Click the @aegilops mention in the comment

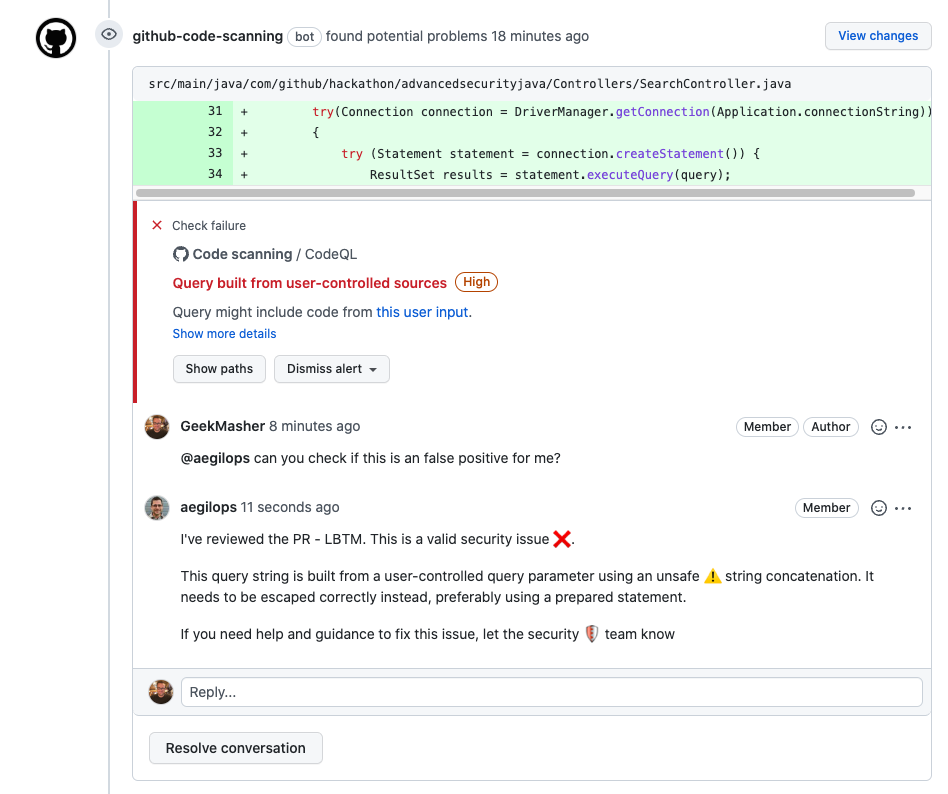click(215, 458)
